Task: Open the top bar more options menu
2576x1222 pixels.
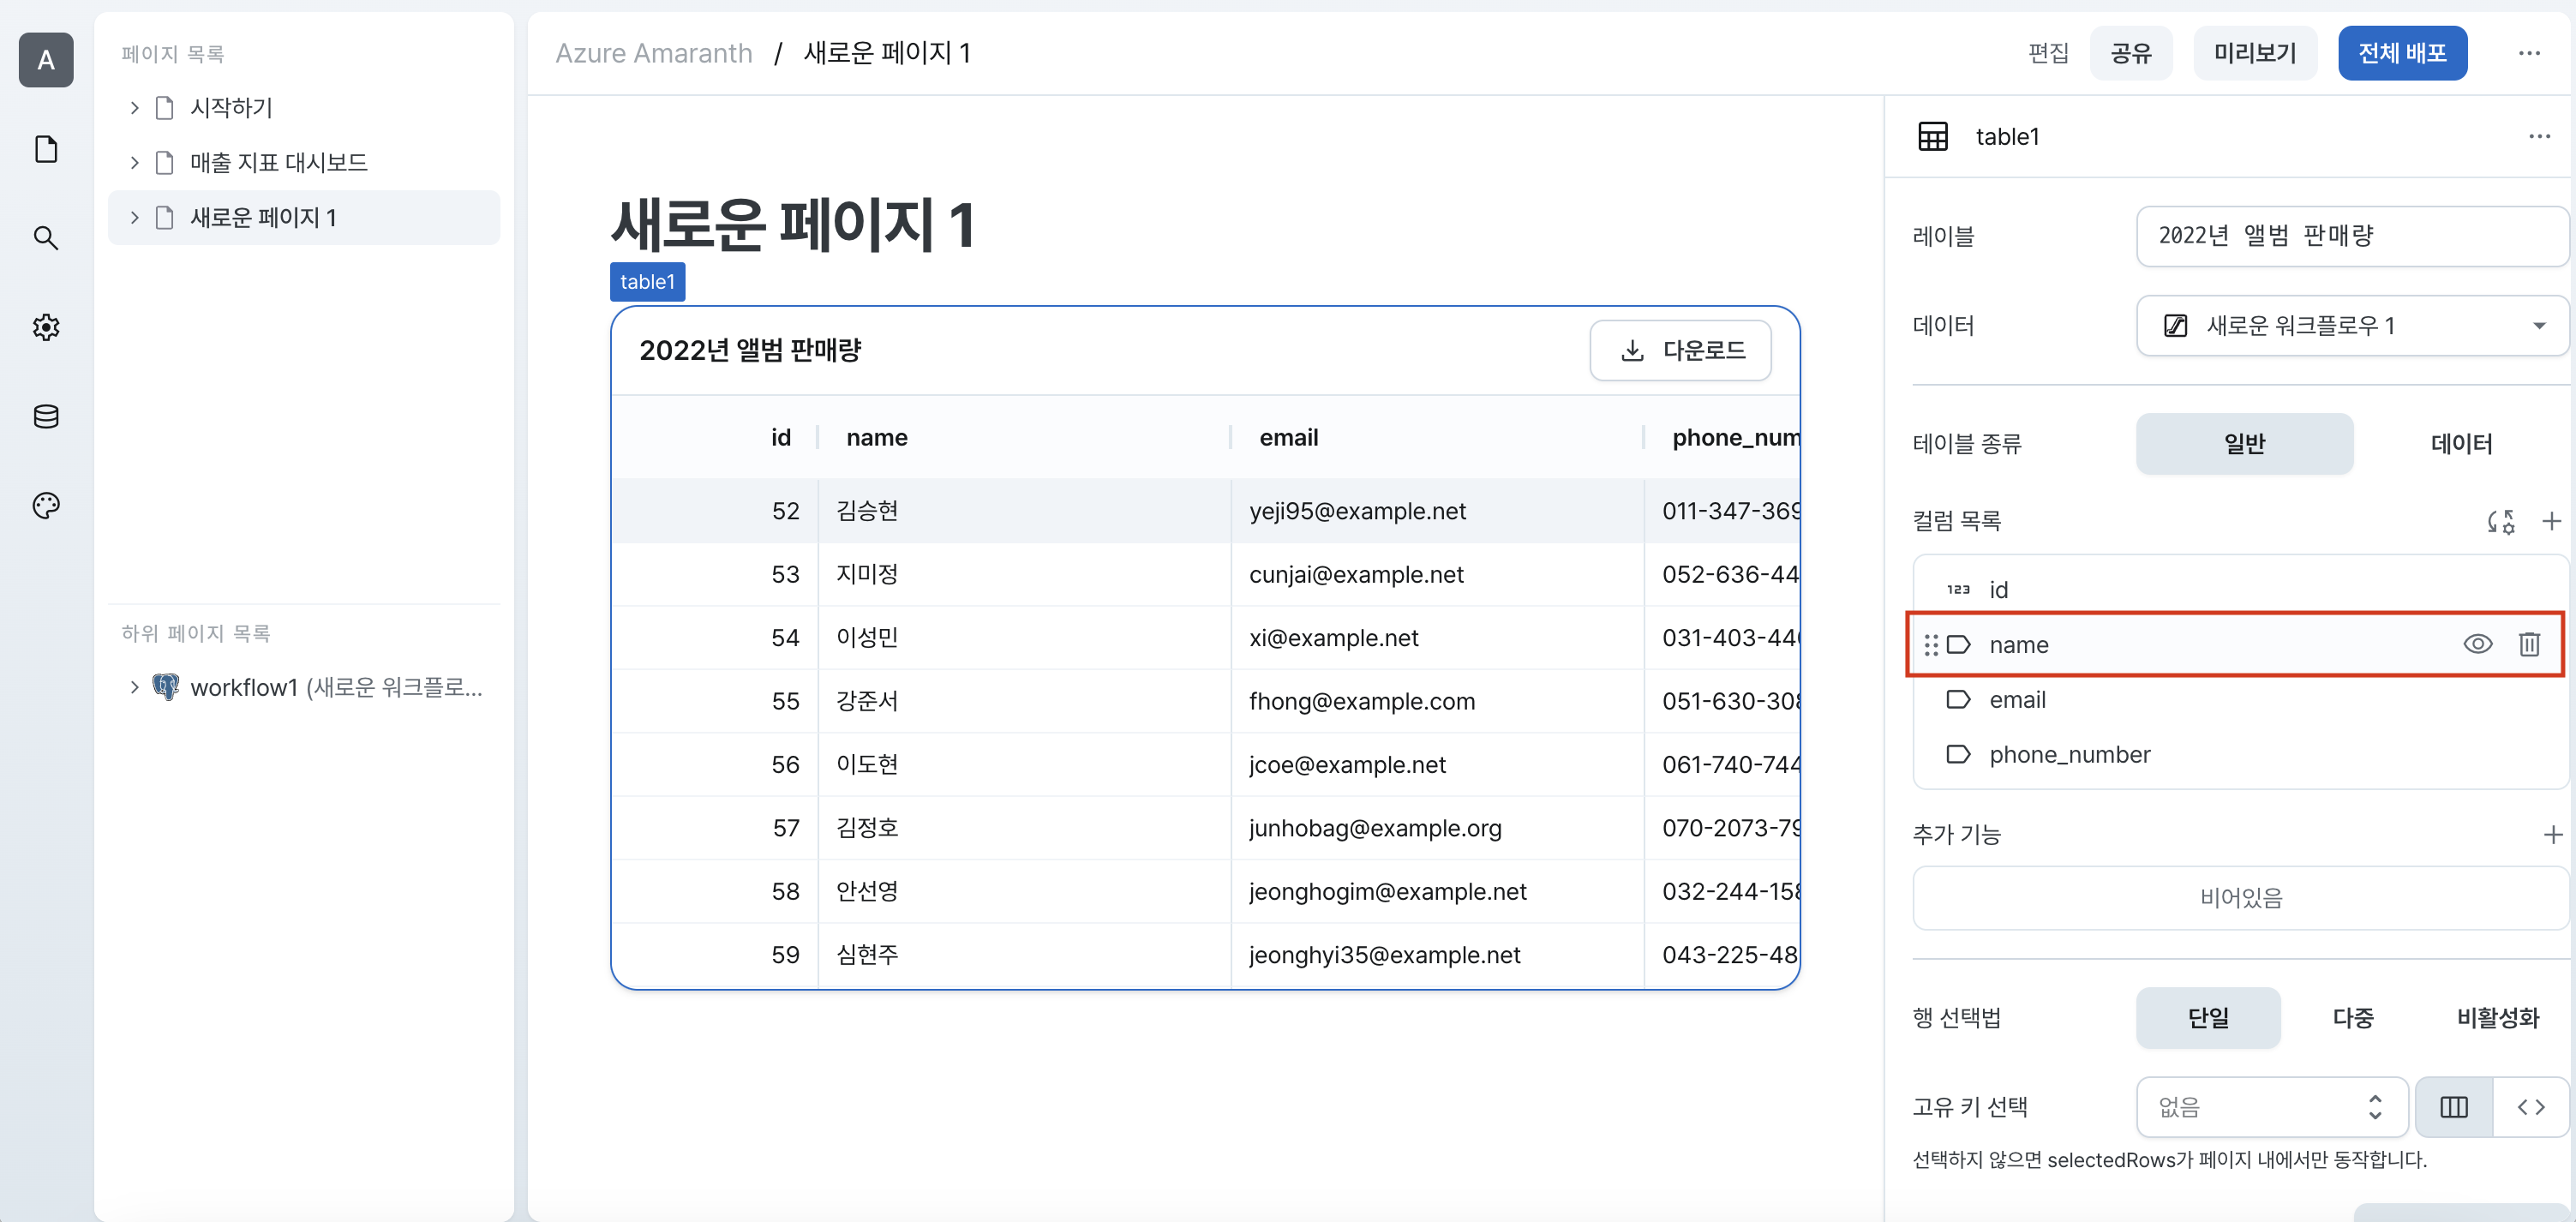Action: (x=2529, y=53)
